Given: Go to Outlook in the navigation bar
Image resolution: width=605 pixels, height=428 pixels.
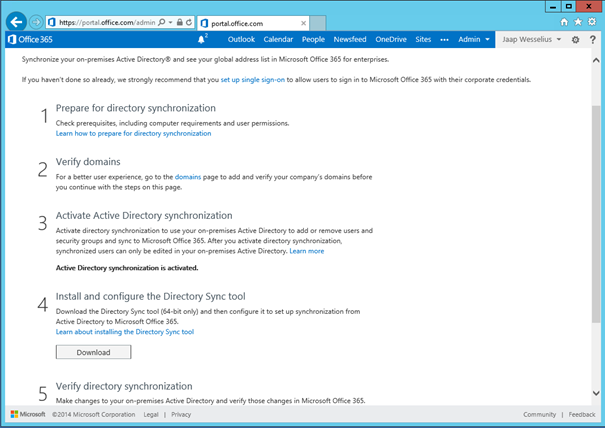Looking at the screenshot, I should 241,39.
